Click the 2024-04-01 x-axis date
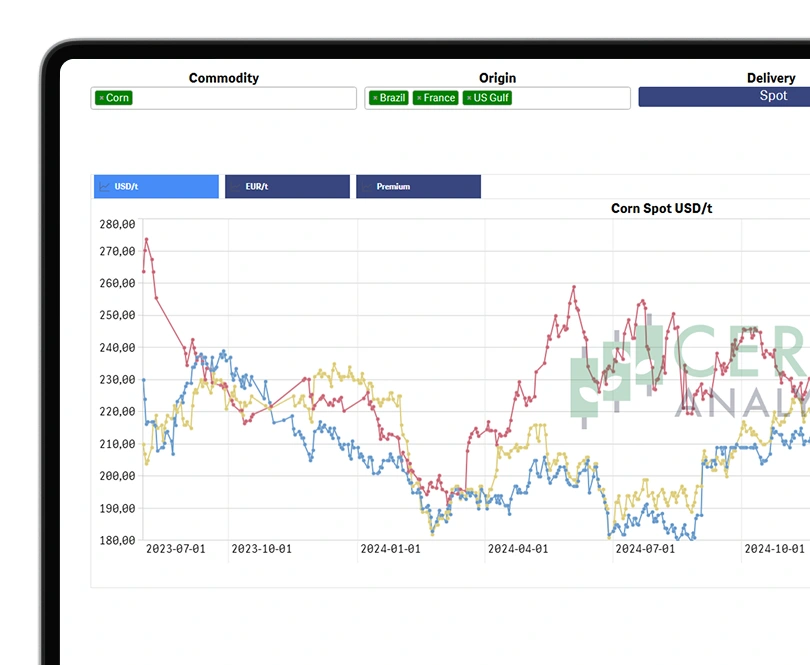The height and width of the screenshot is (665, 810). [518, 549]
